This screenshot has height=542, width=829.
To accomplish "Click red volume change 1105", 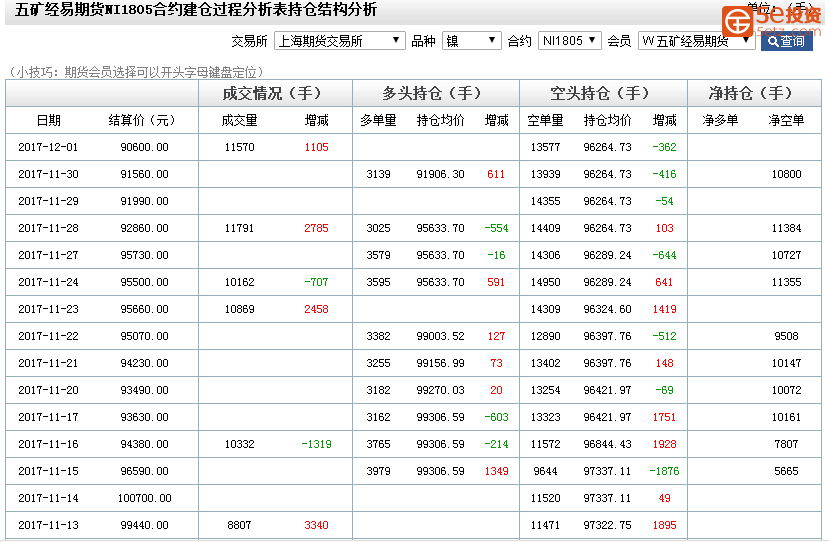I will click(x=316, y=147).
